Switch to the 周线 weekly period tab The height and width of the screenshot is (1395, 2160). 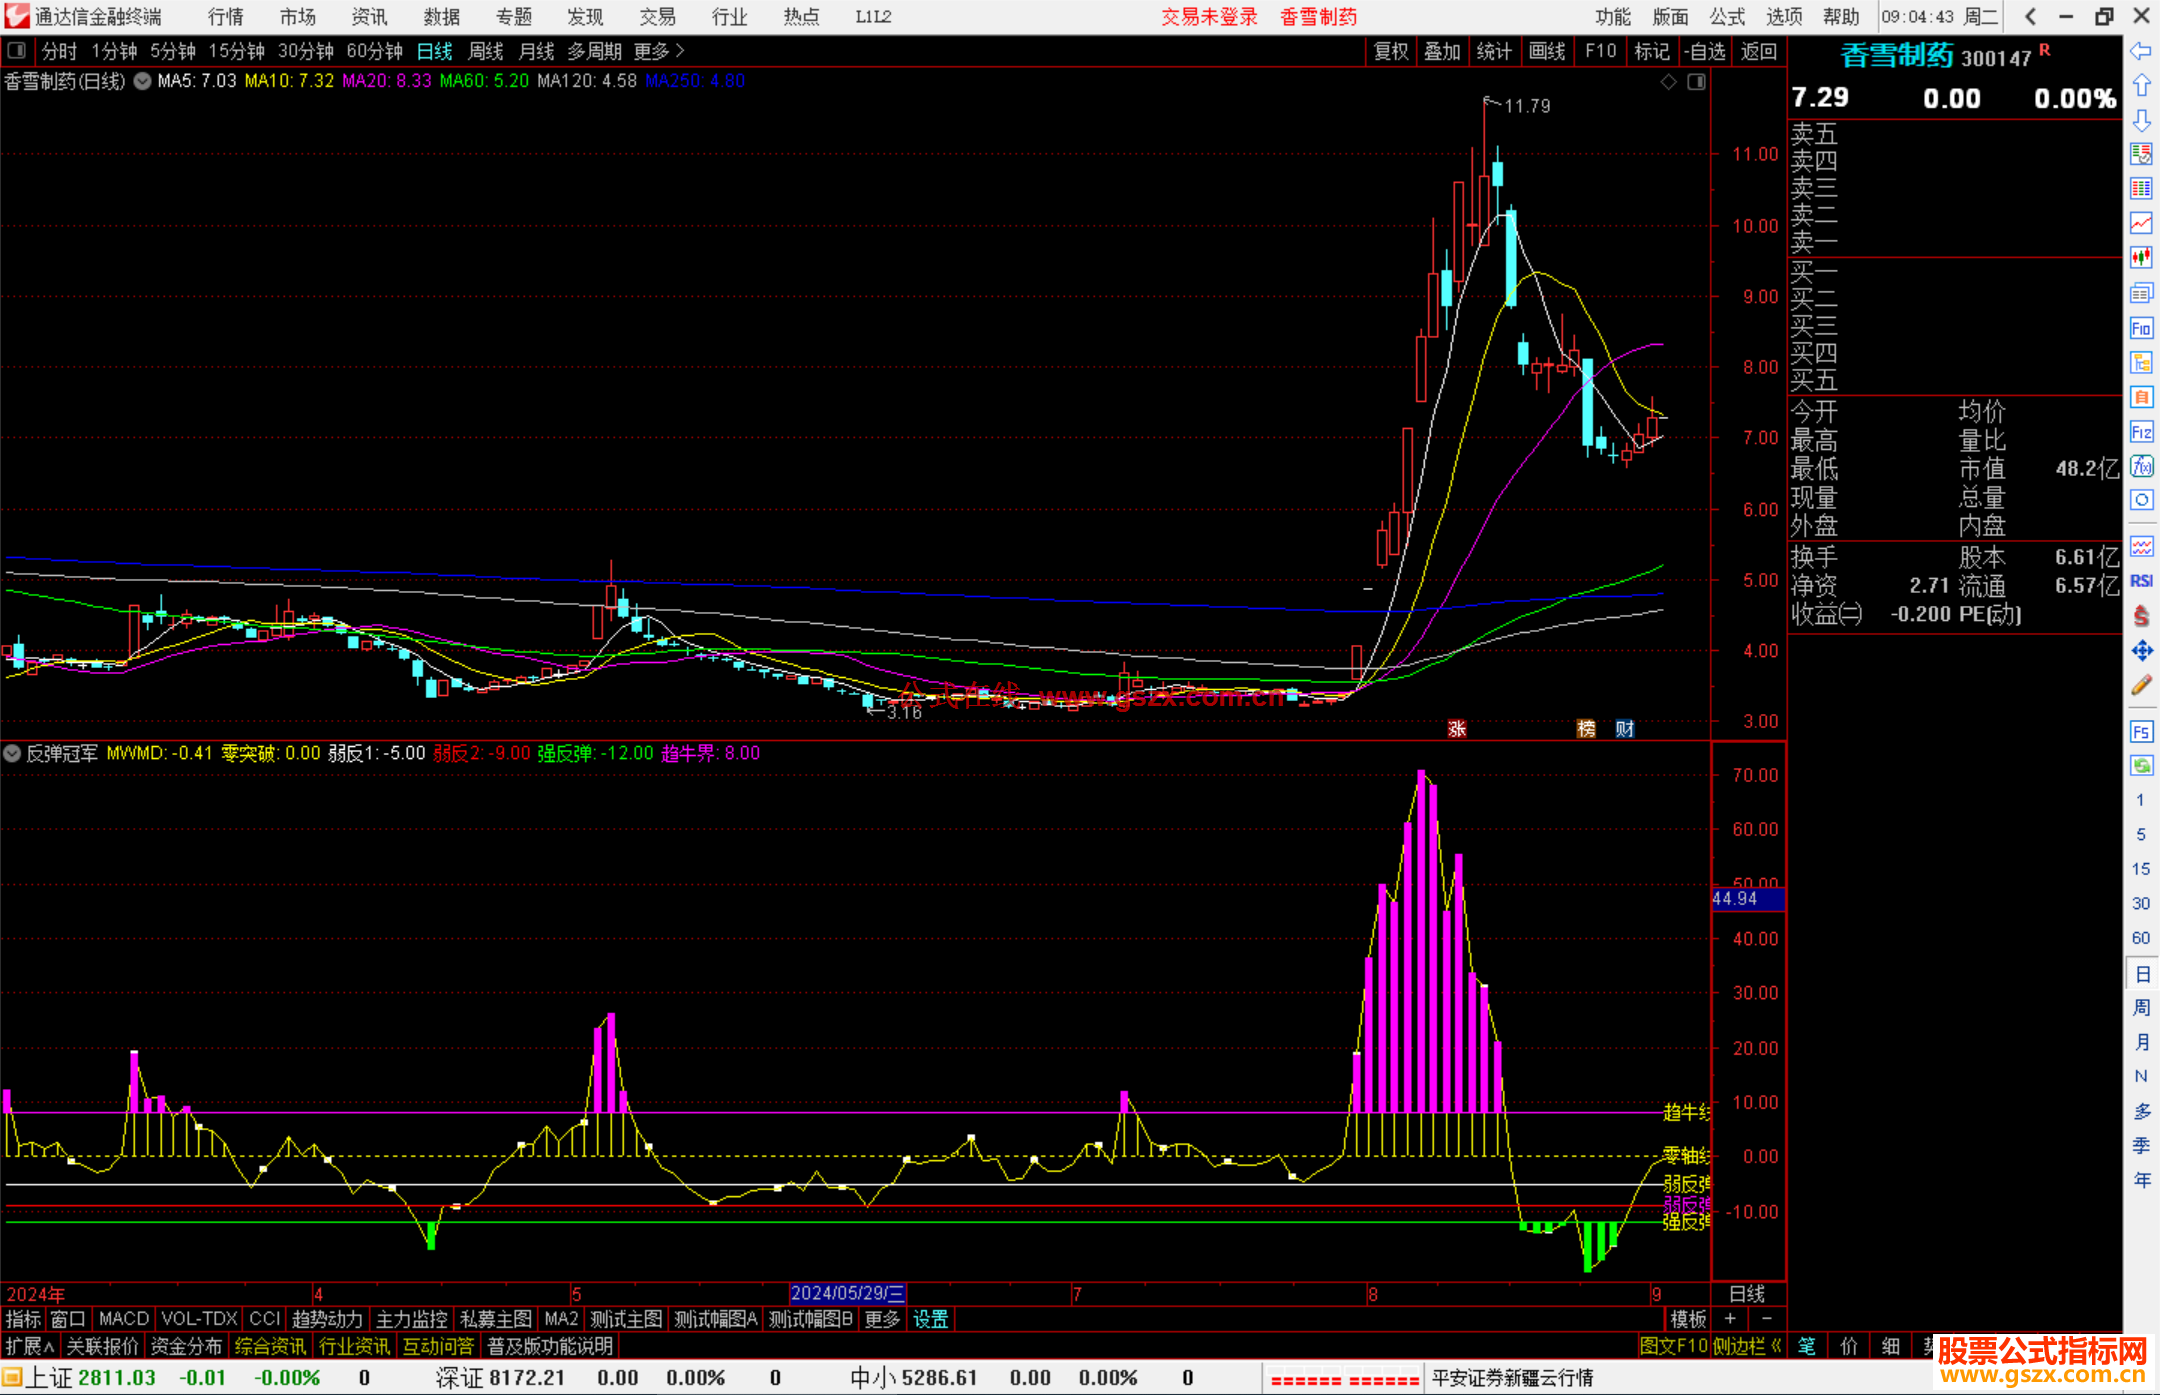[486, 51]
